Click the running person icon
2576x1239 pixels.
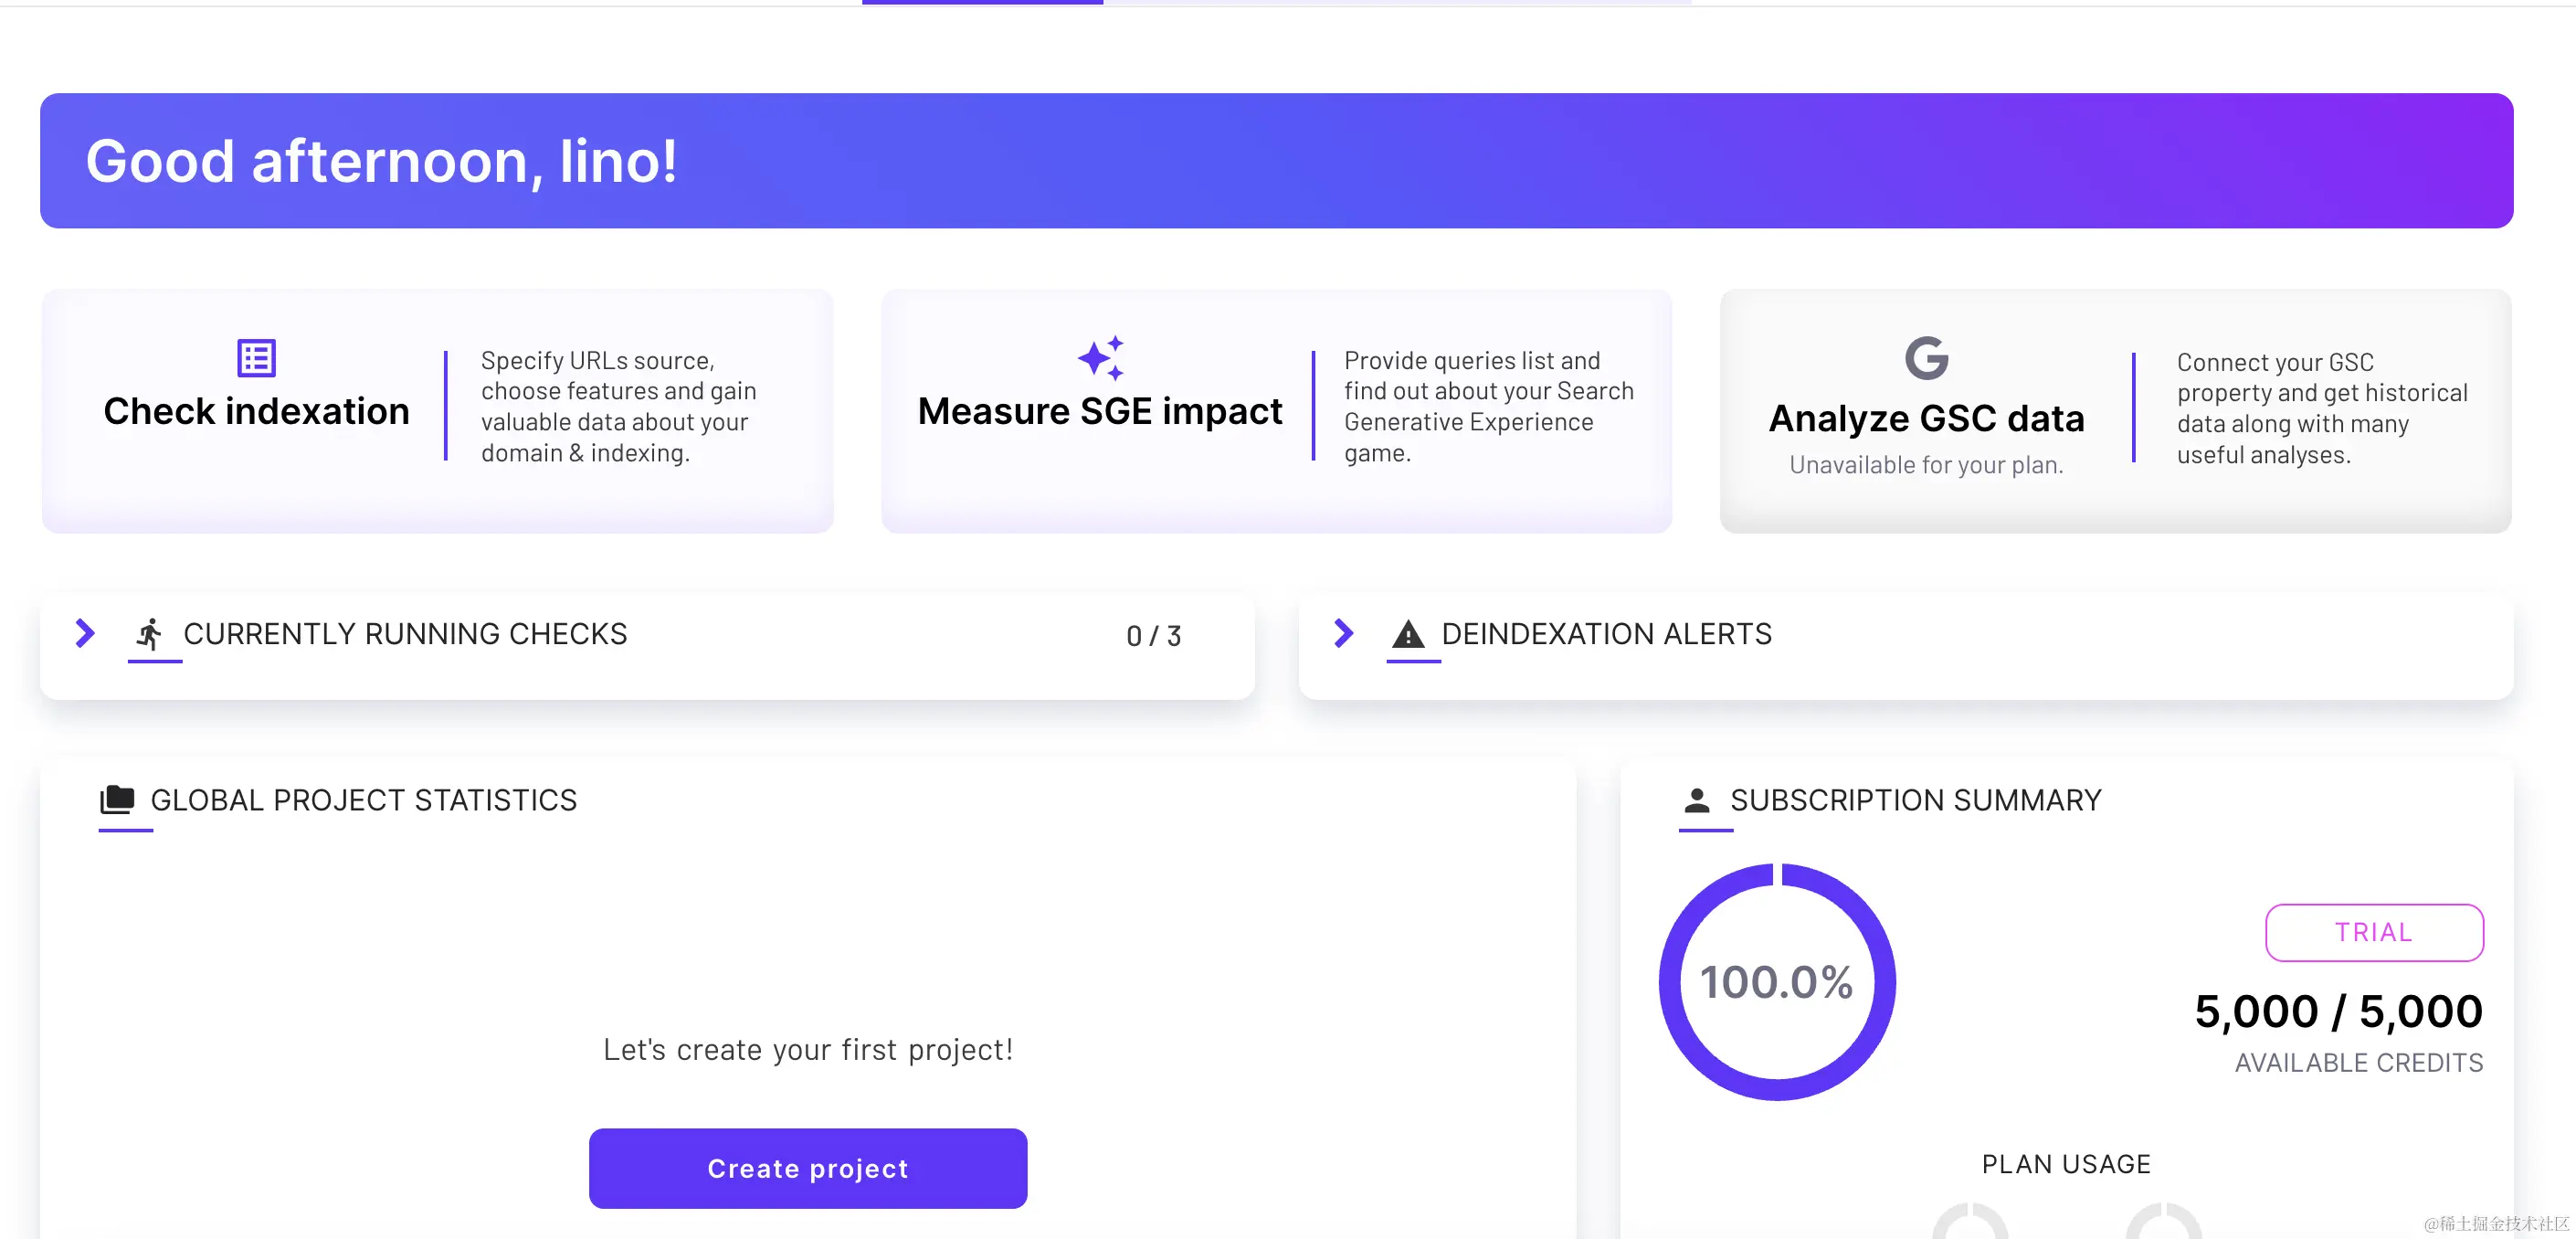150,634
